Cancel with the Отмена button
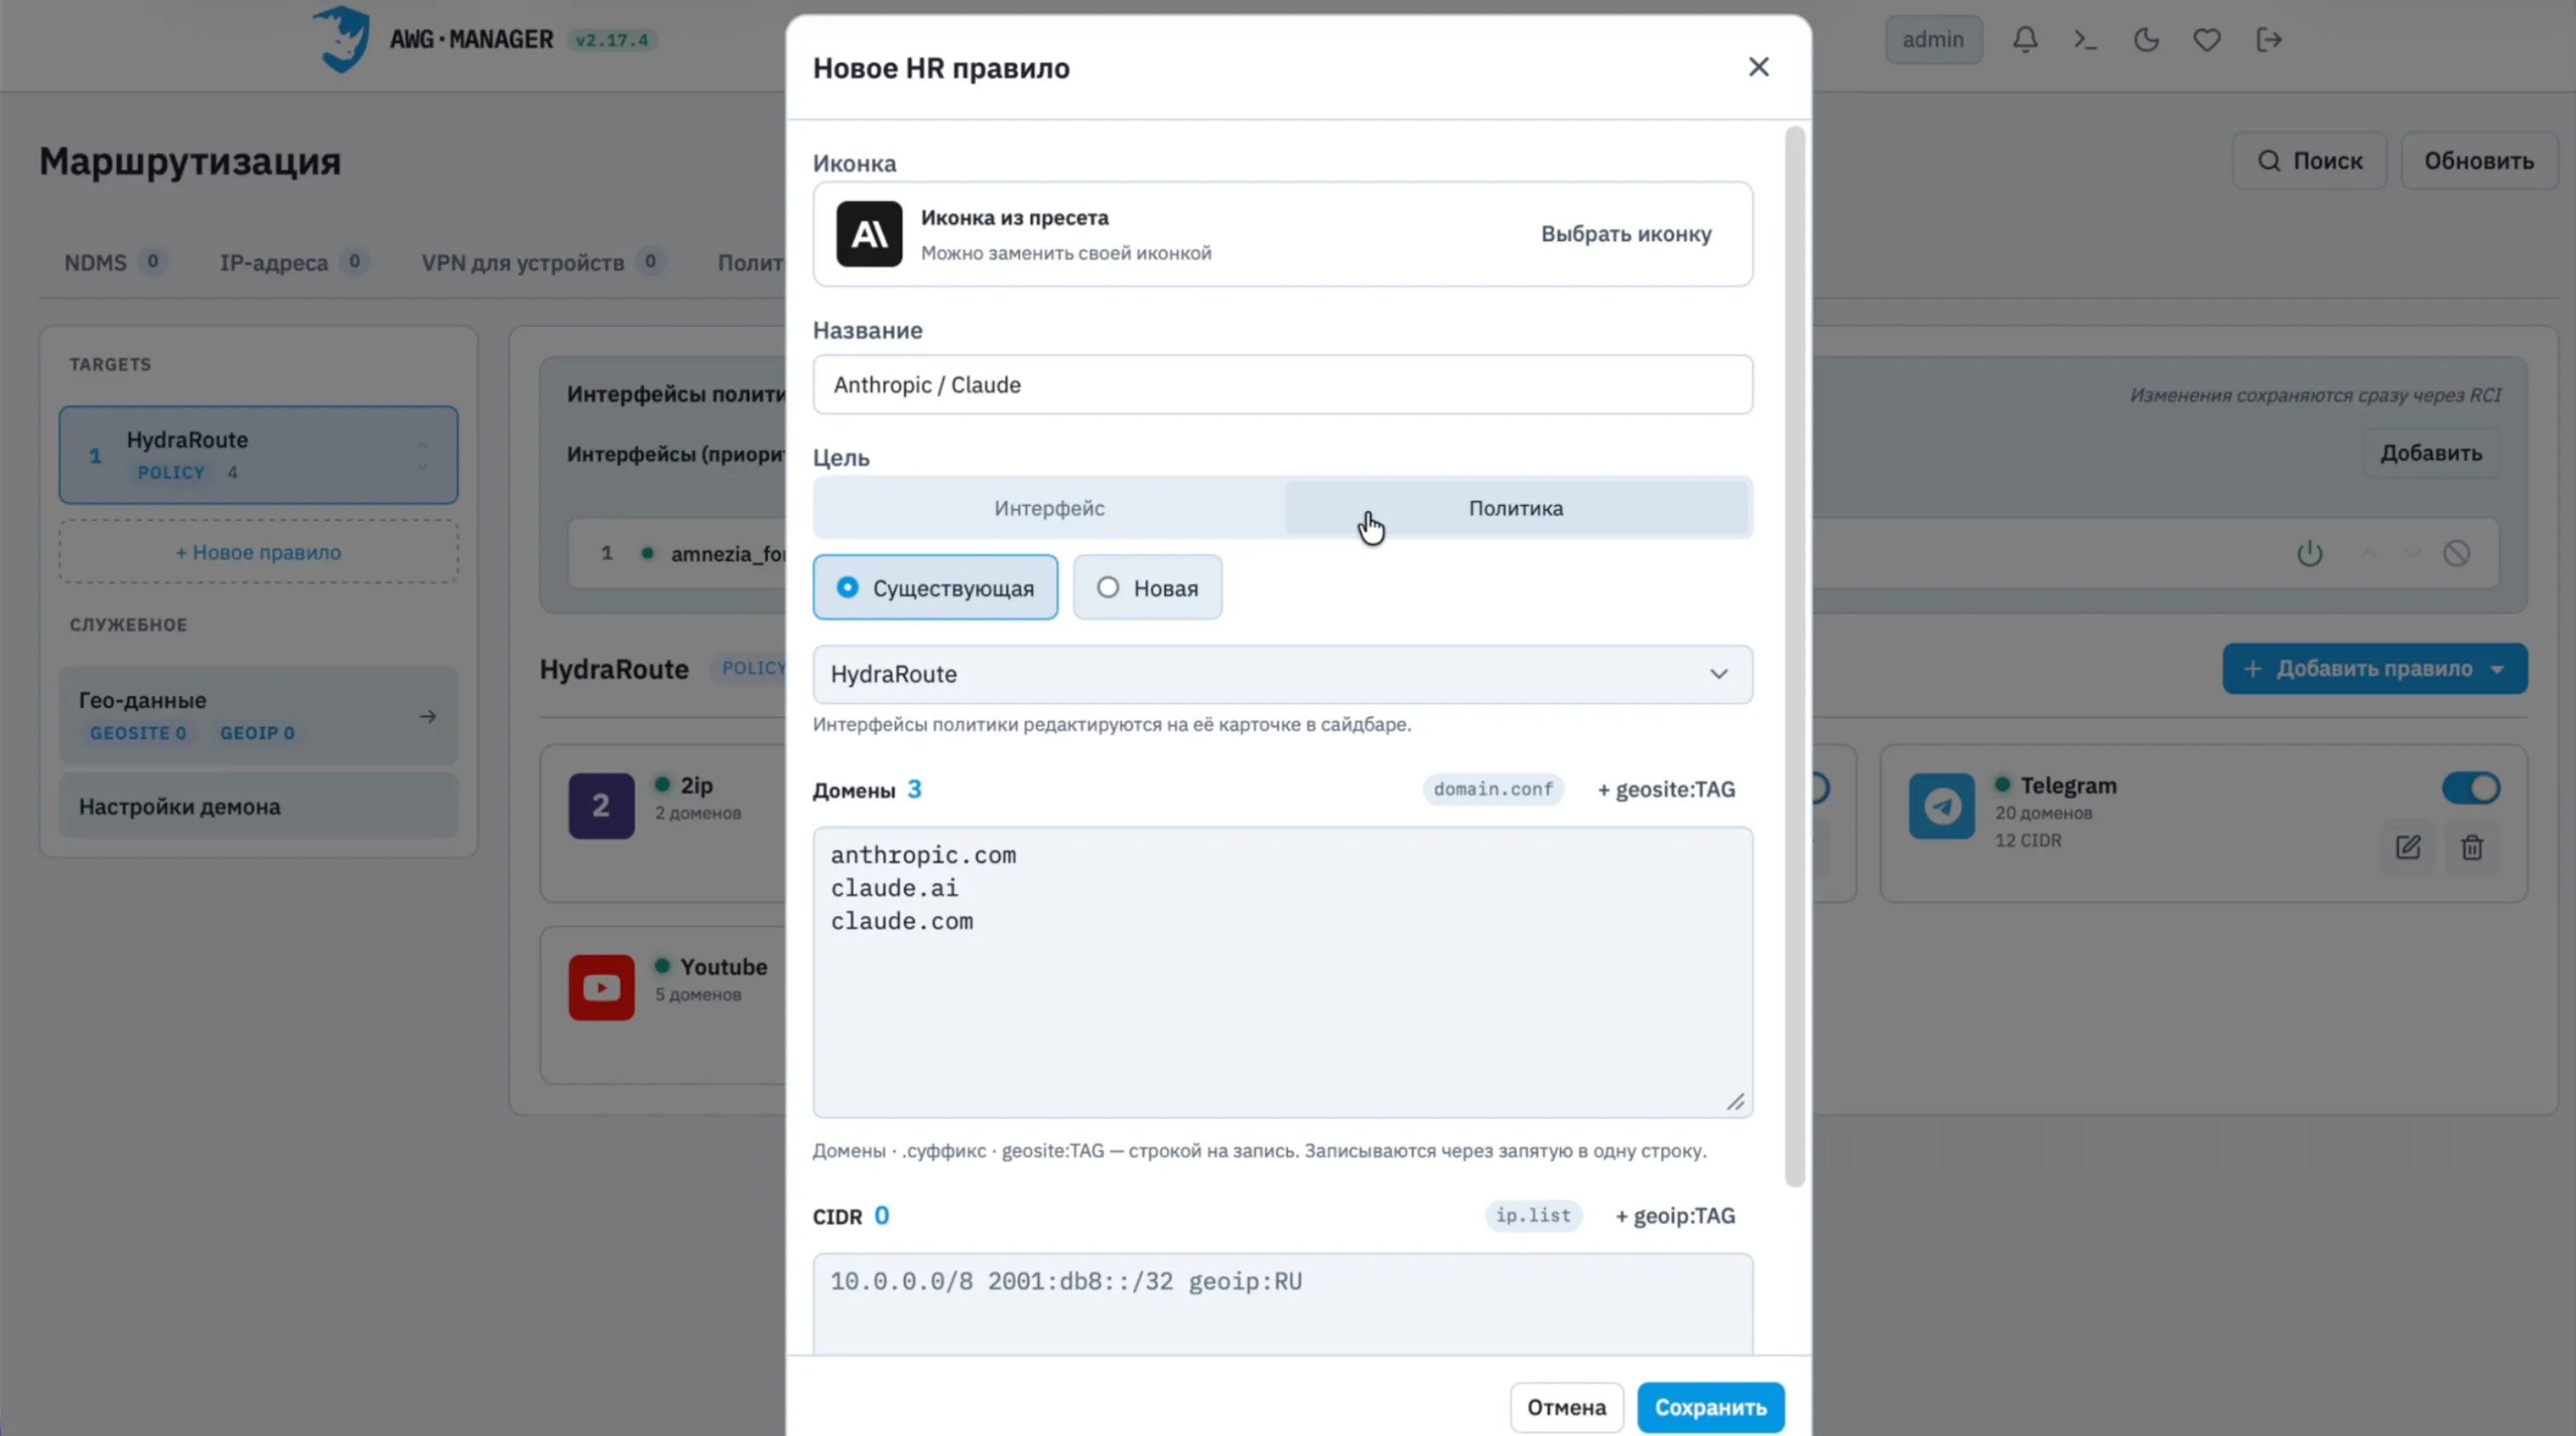Image resolution: width=2576 pixels, height=1436 pixels. (1566, 1407)
